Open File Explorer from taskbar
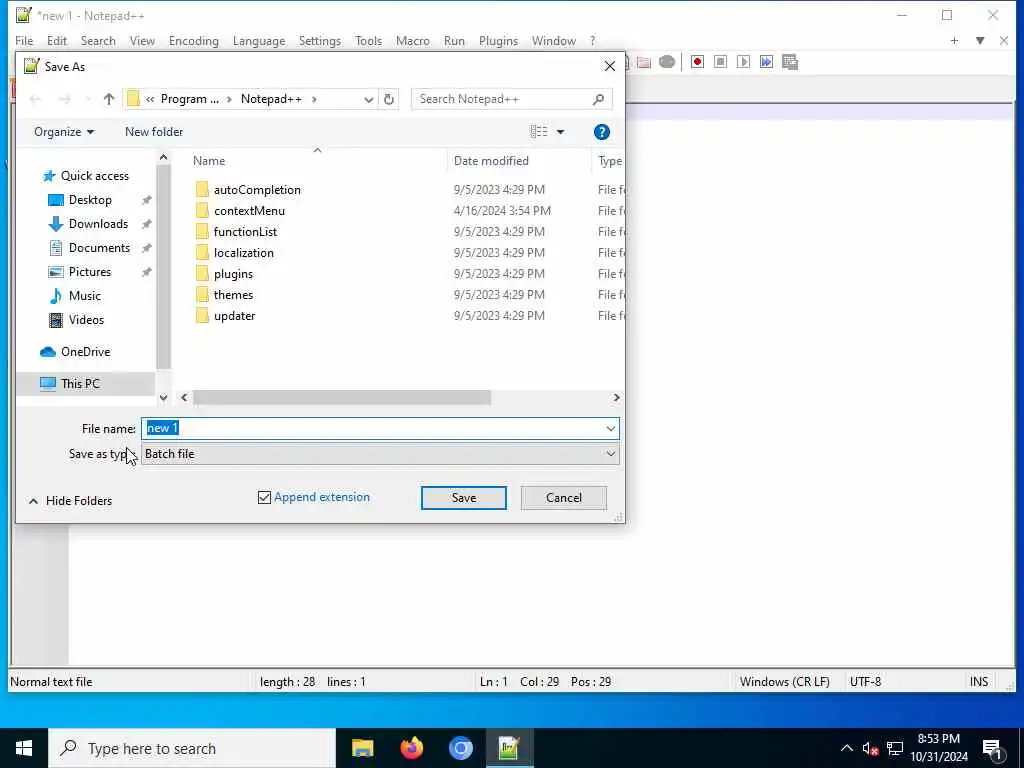 coord(362,748)
